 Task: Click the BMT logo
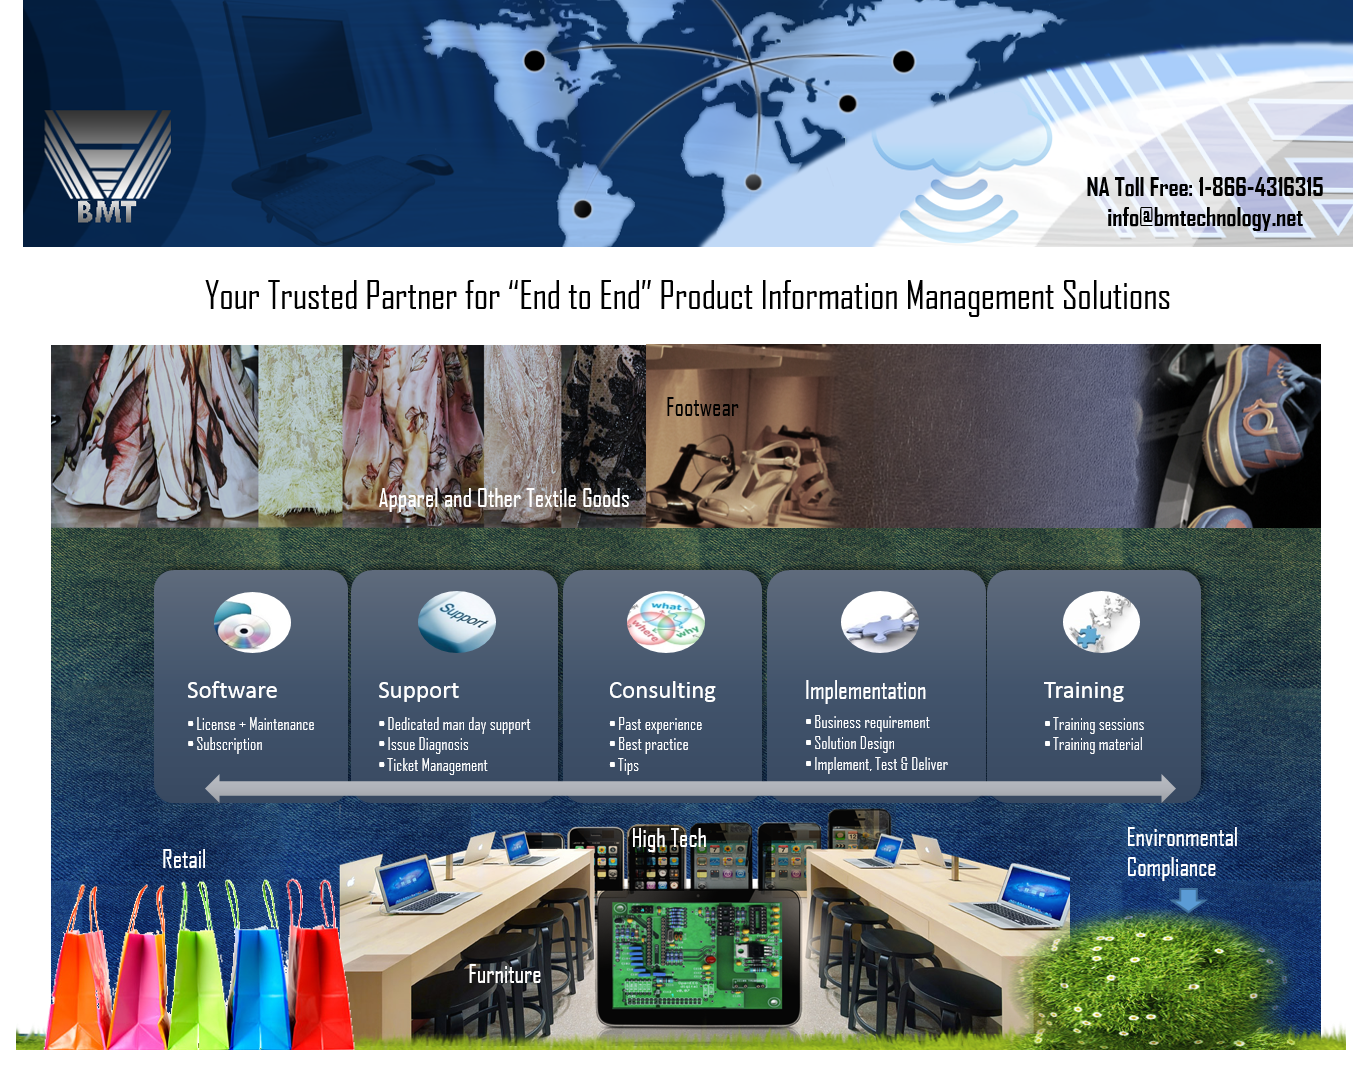107,166
